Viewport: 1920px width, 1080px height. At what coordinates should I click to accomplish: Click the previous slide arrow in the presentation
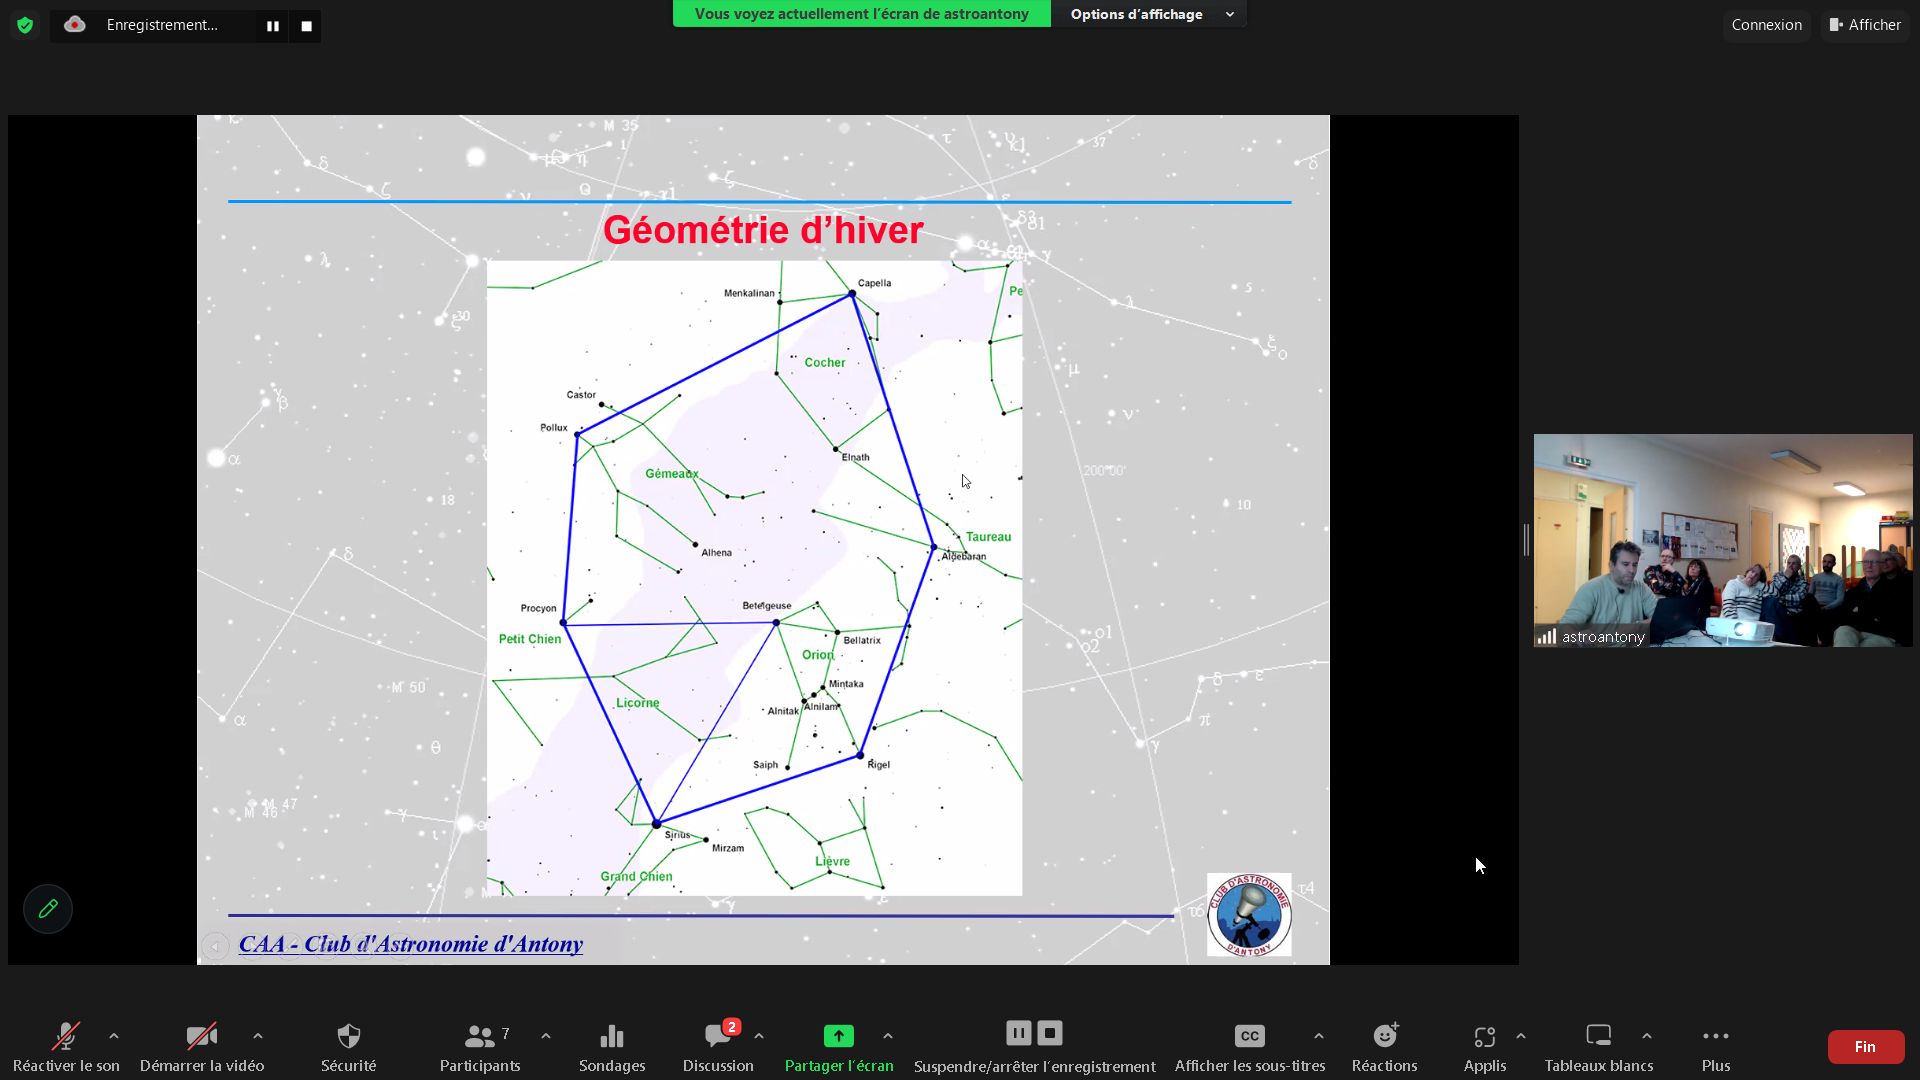[215, 946]
